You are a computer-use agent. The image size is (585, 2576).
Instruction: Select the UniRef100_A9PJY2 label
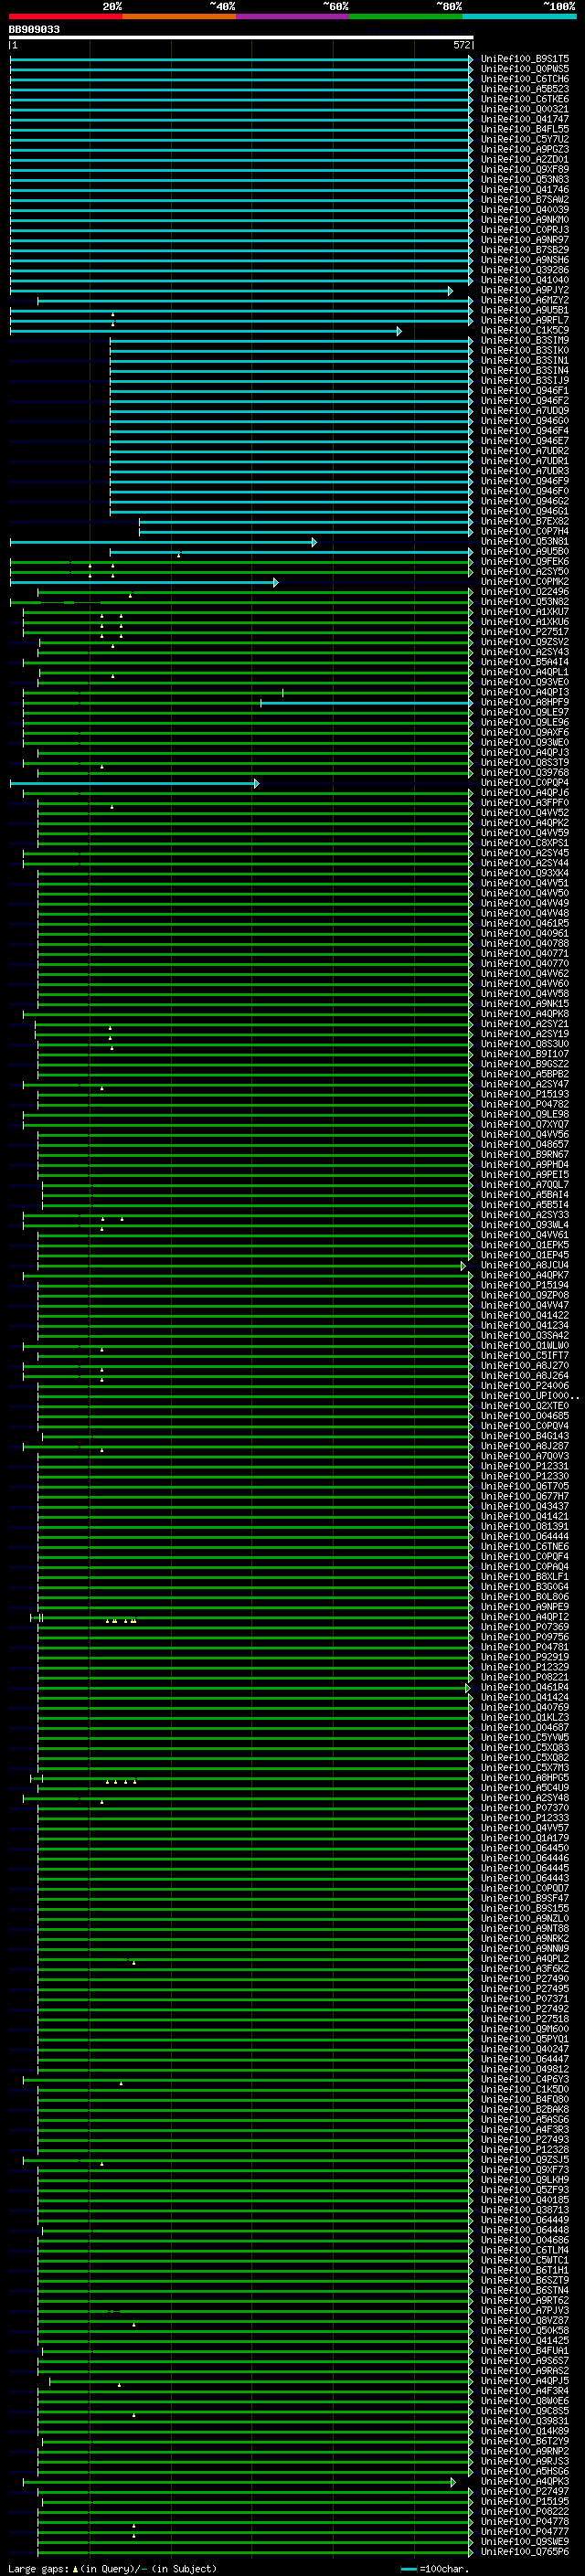coord(524,291)
